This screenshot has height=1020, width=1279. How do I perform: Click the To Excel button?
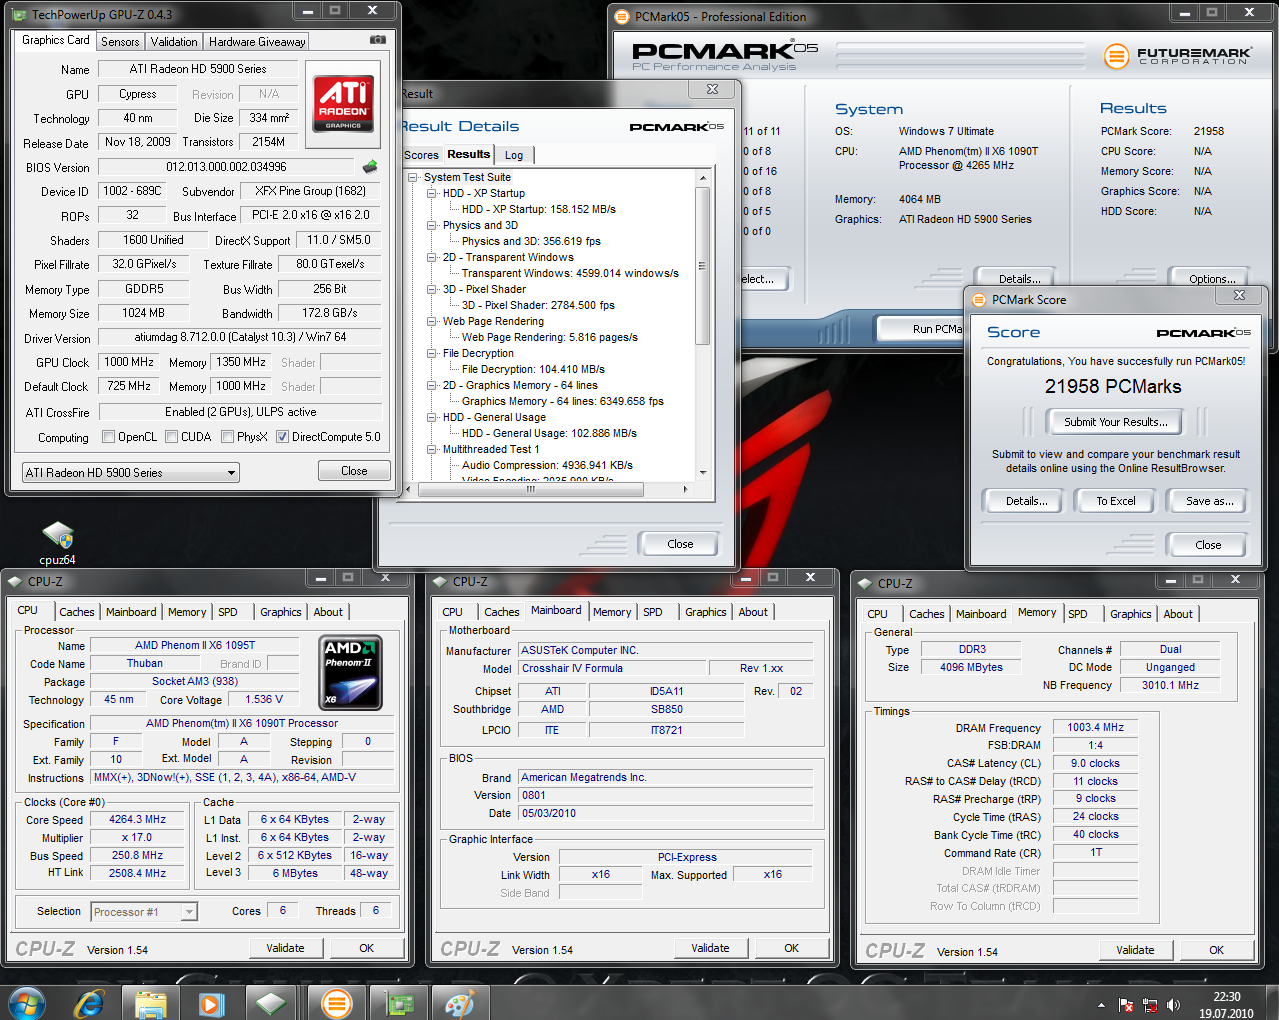click(x=1115, y=501)
